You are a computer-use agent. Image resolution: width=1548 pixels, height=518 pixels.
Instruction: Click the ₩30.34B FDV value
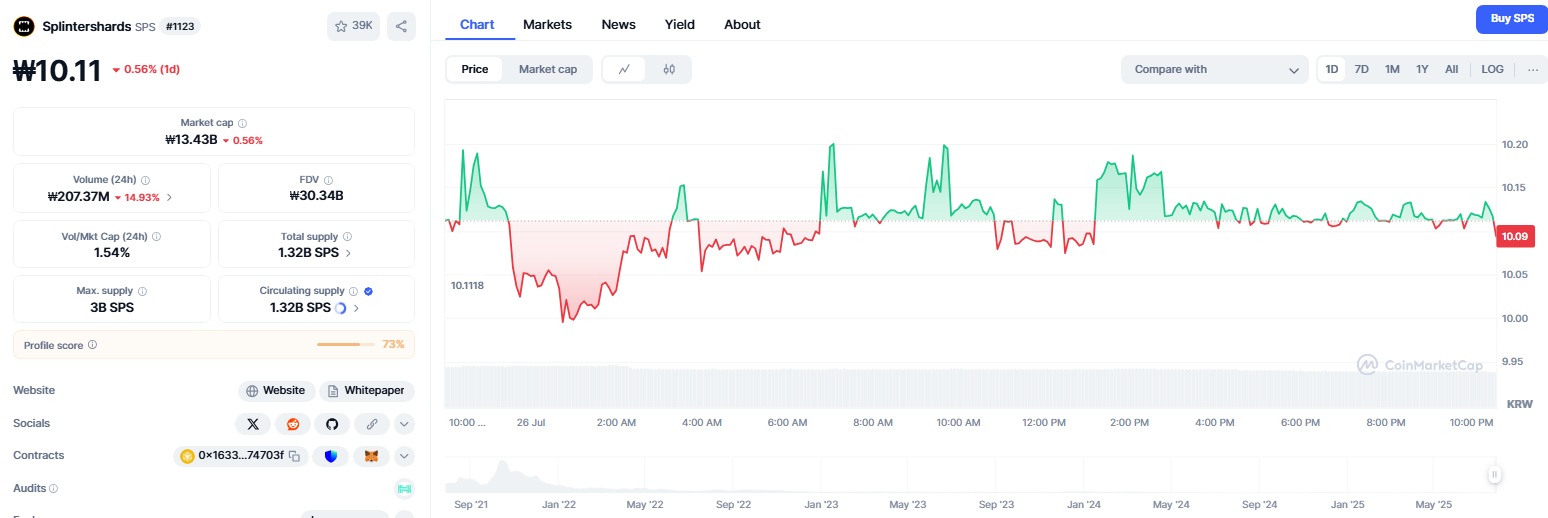pyautogui.click(x=316, y=196)
